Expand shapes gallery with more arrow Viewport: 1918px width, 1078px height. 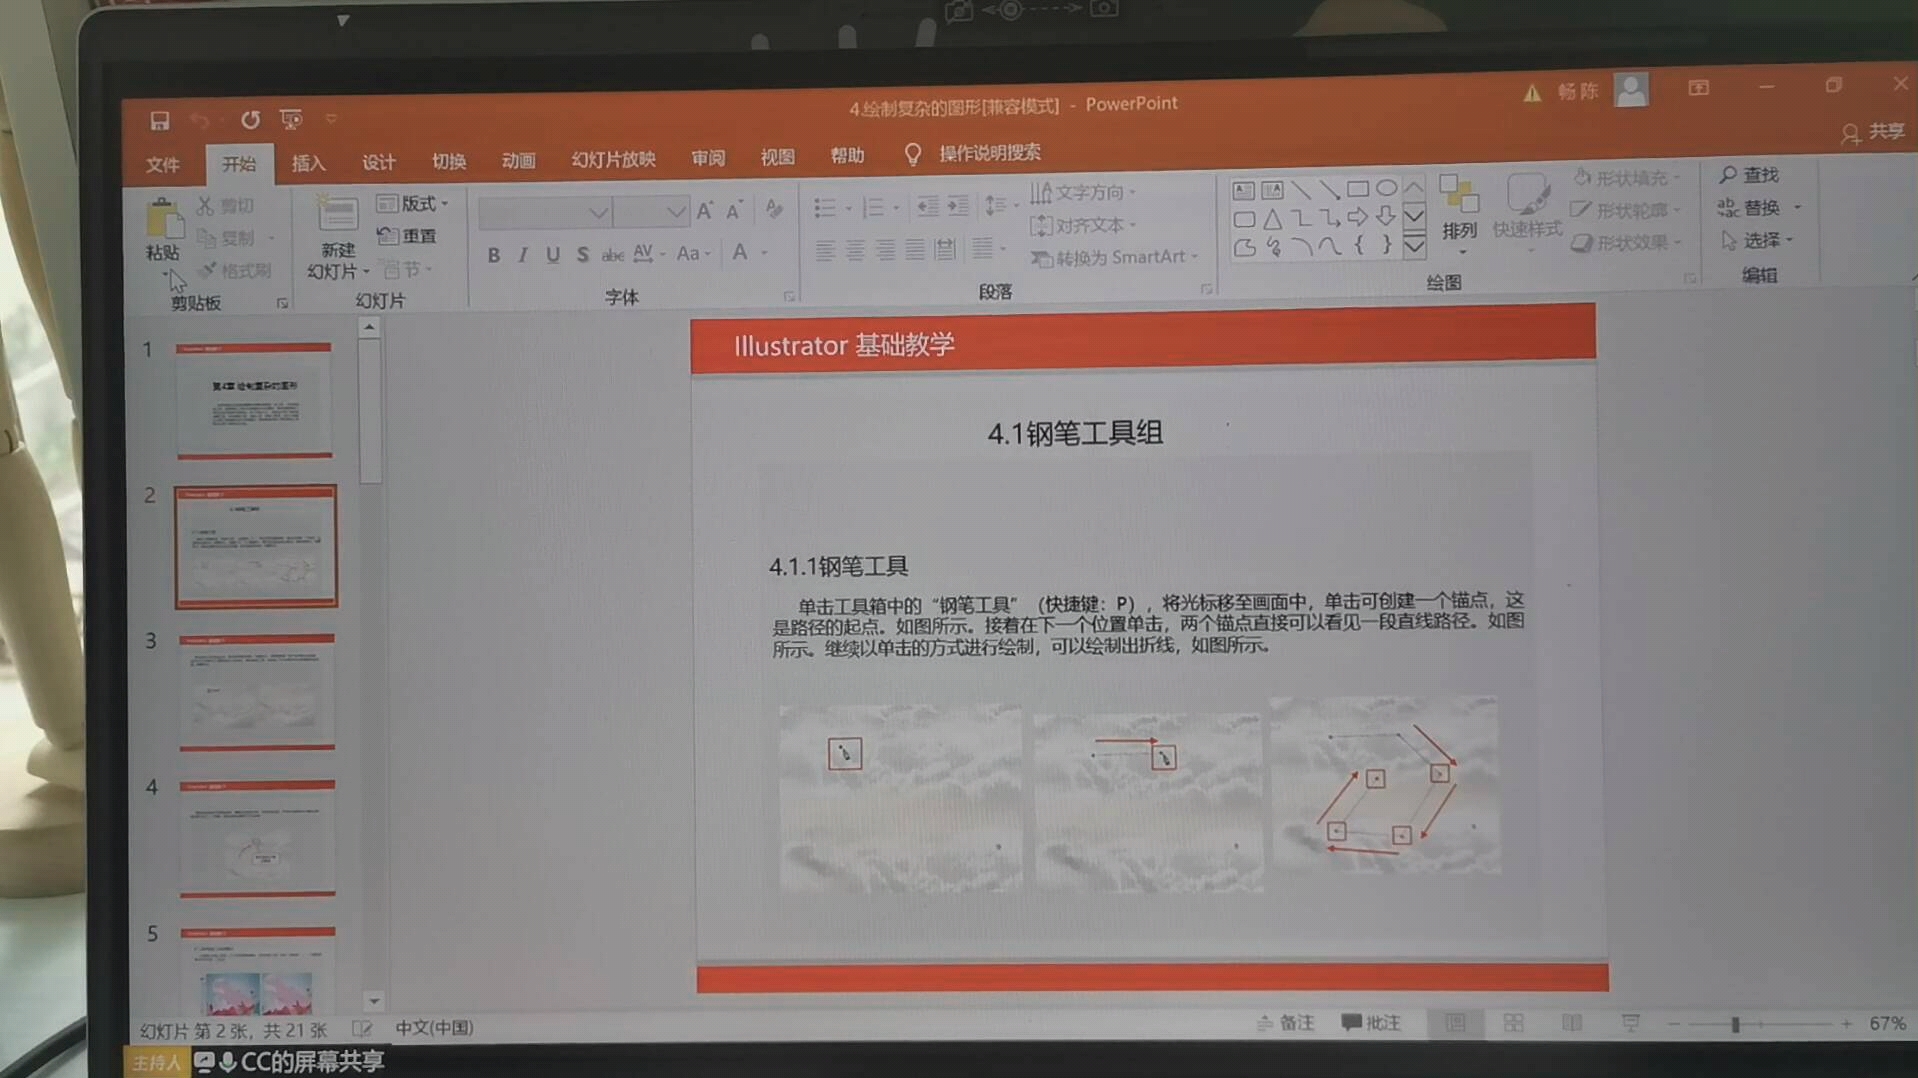click(1414, 245)
